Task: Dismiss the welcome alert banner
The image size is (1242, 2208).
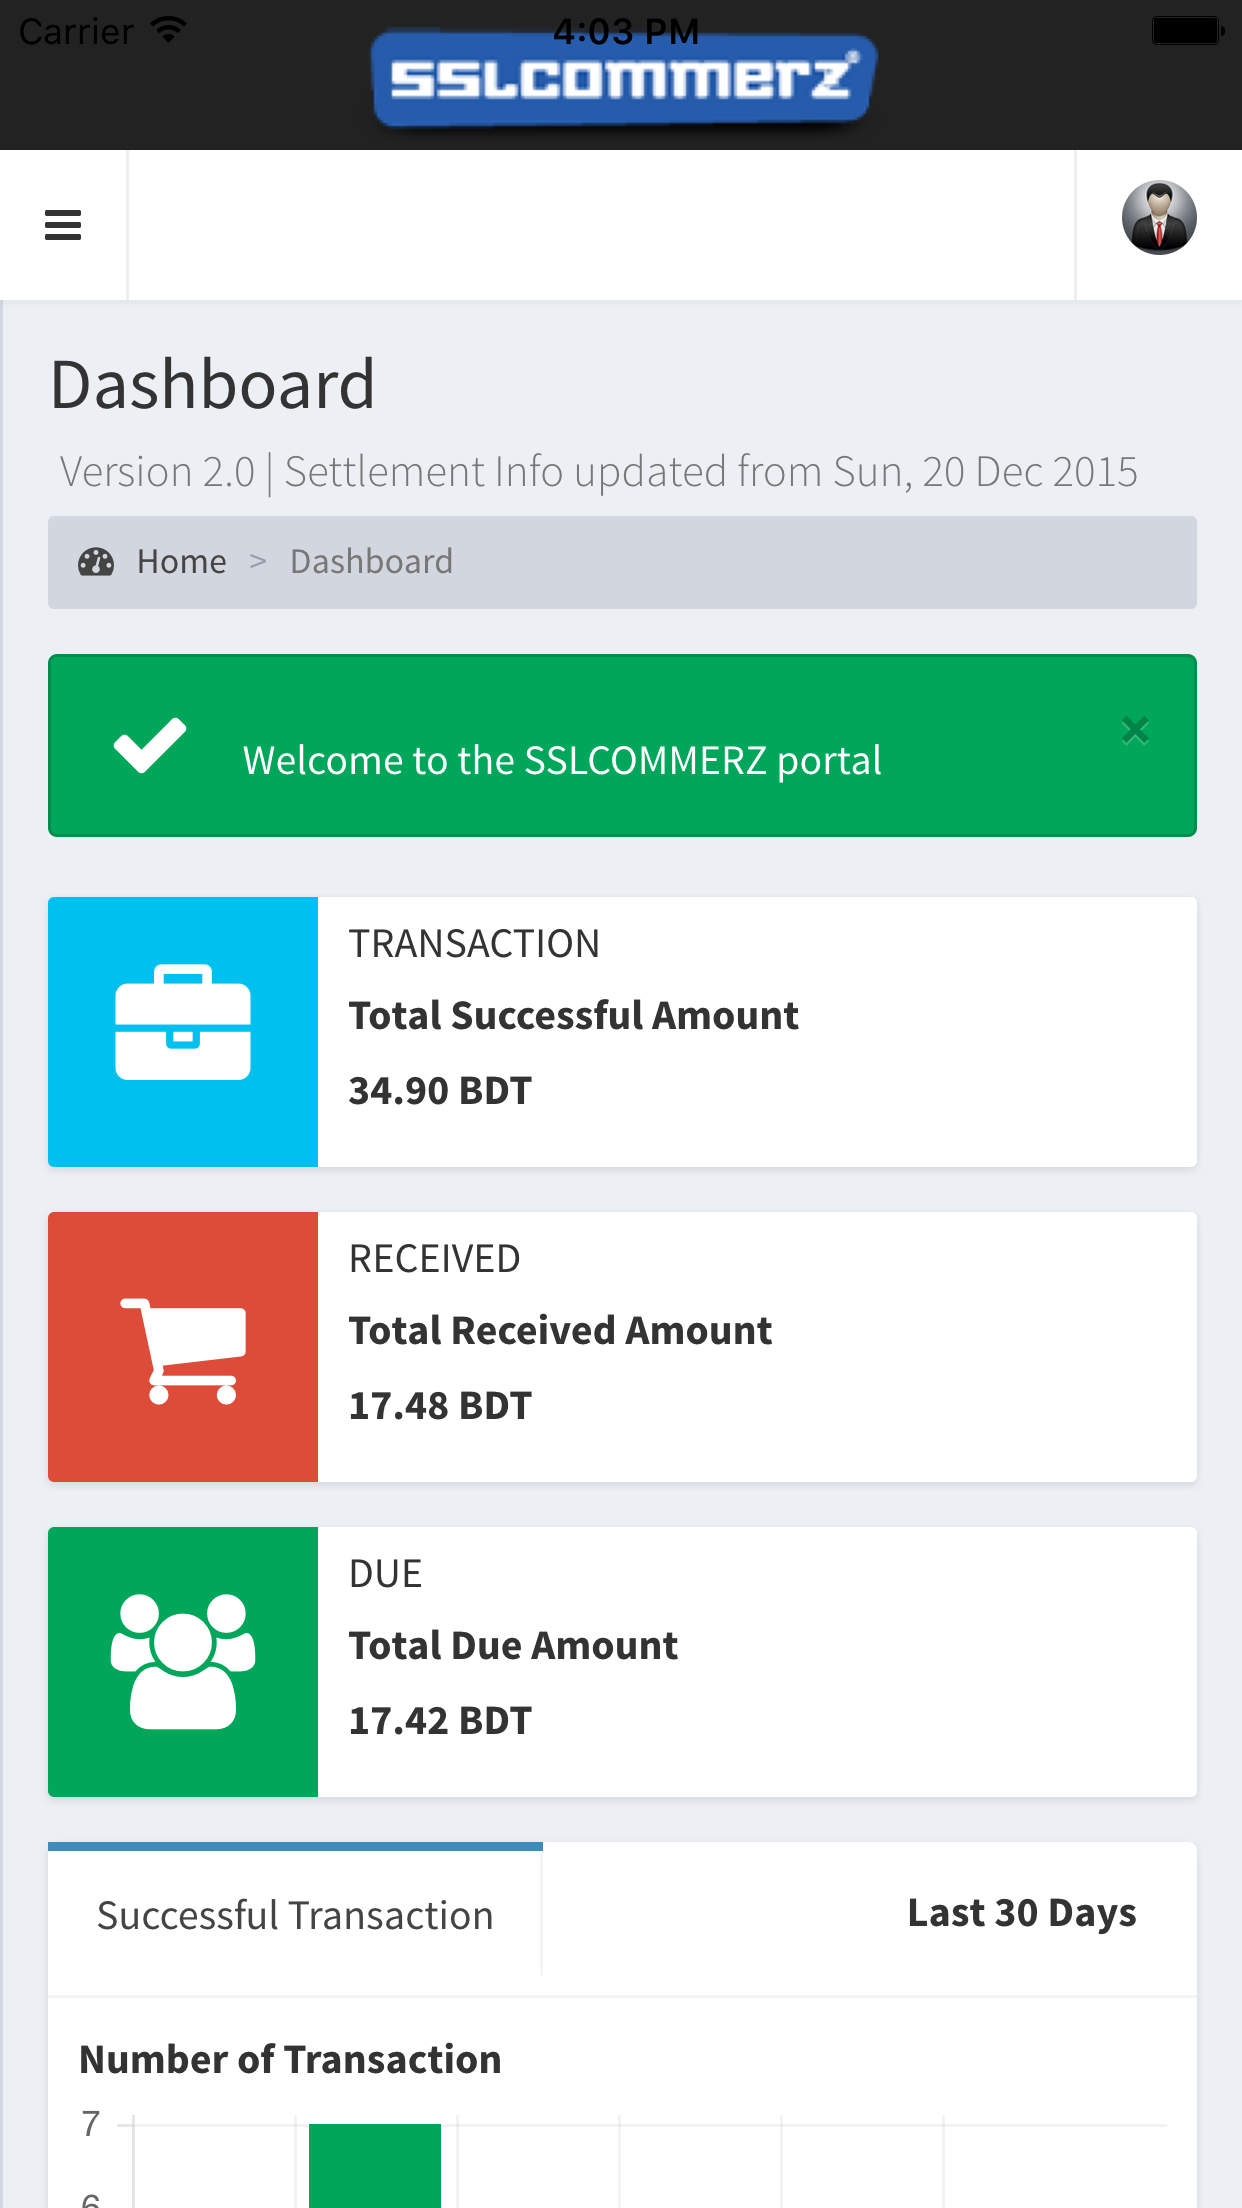Action: click(x=1135, y=730)
